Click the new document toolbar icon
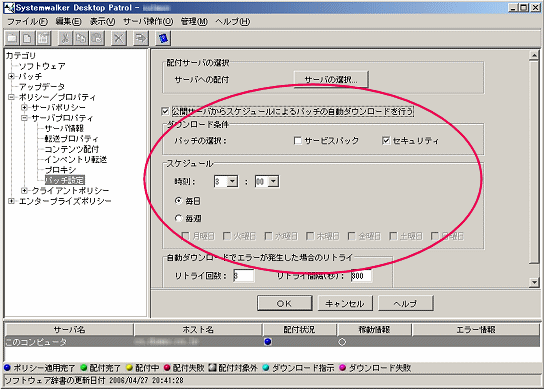 click(x=27, y=38)
